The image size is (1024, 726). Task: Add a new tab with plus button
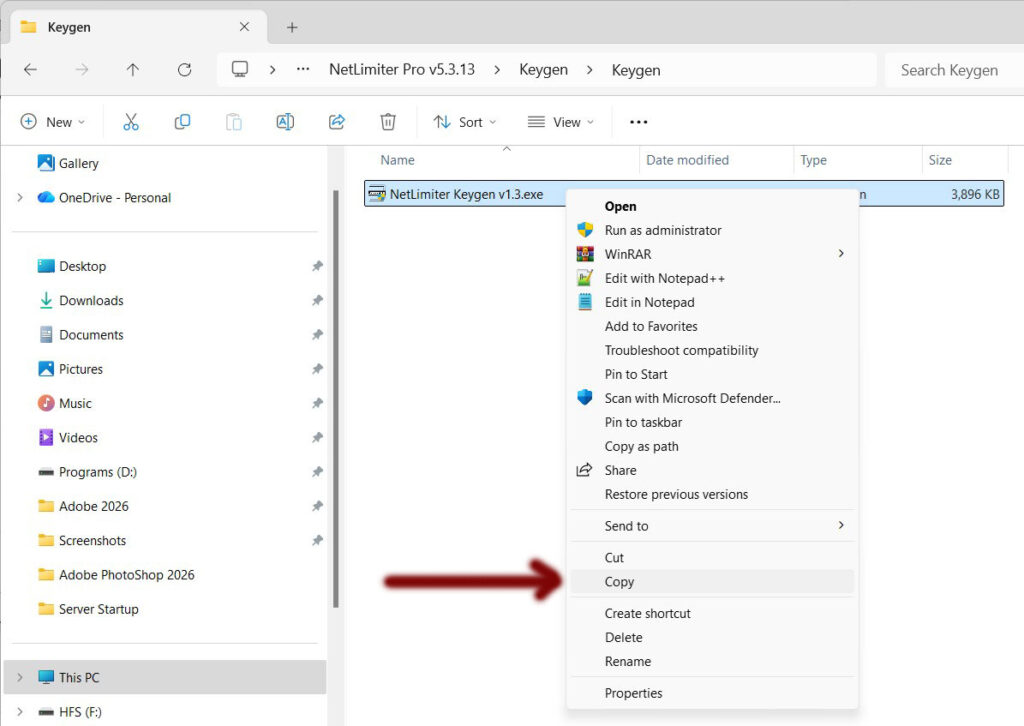click(x=292, y=27)
